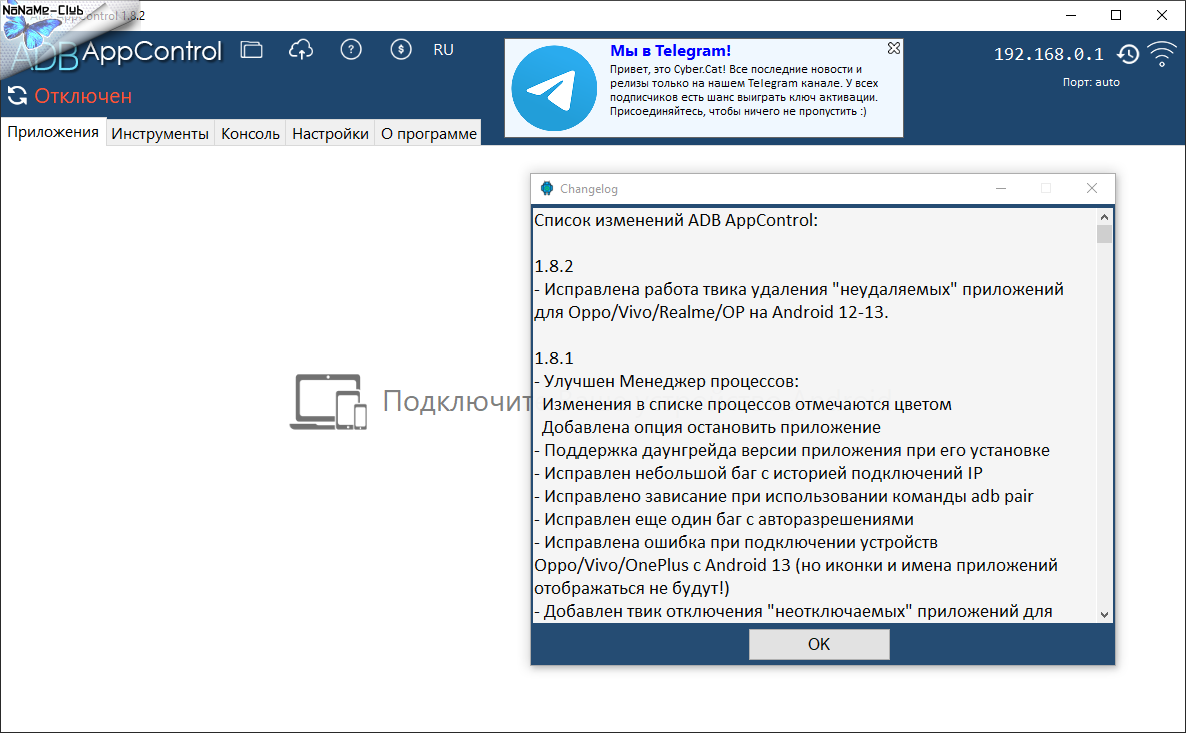Open the connection history clock icon
Viewport: 1186px width, 733px height.
[x=1128, y=54]
